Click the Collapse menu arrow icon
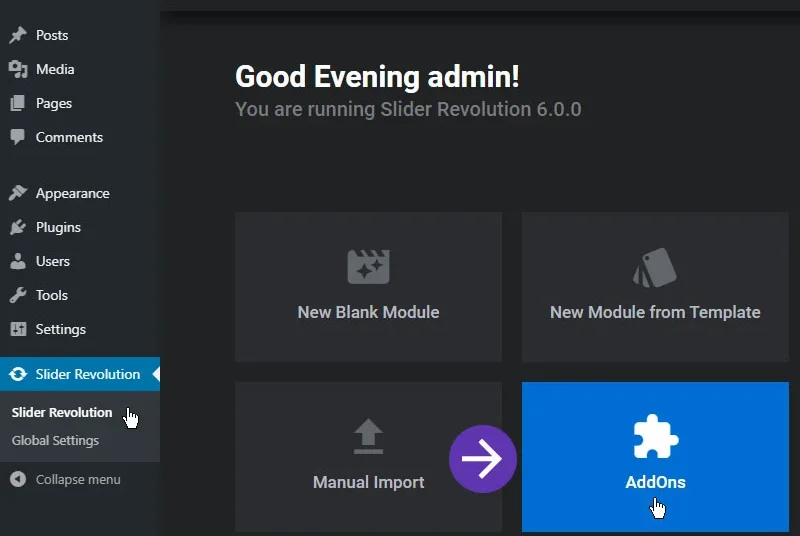 18,479
